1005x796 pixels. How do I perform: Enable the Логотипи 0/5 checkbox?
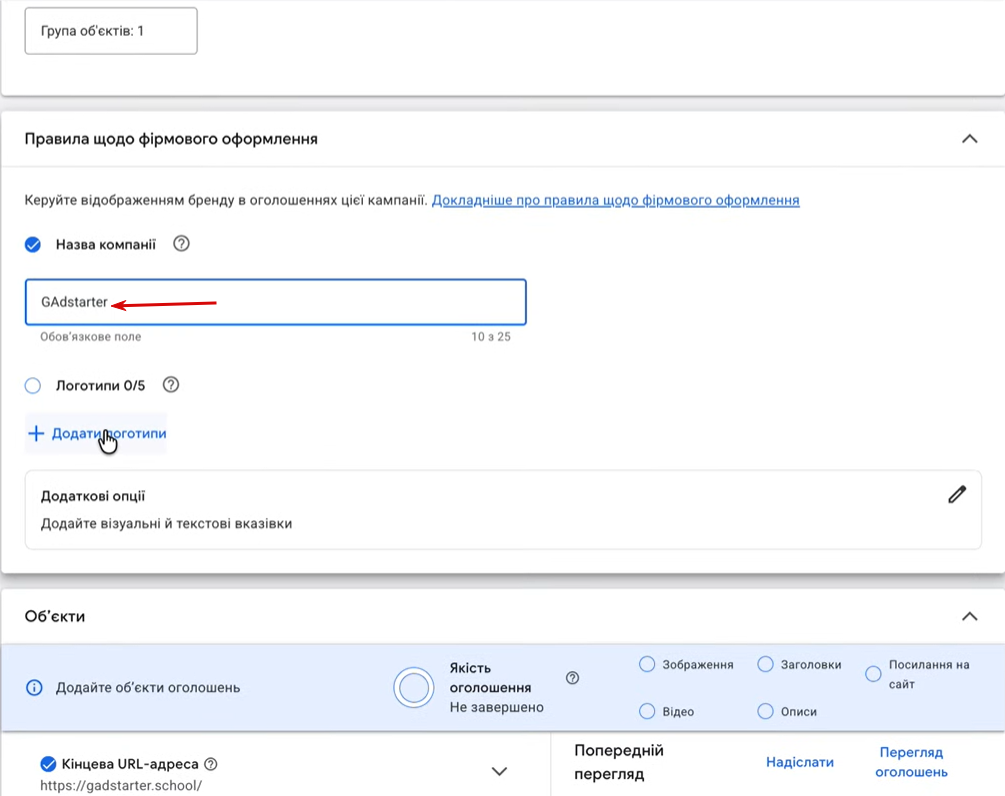point(33,386)
